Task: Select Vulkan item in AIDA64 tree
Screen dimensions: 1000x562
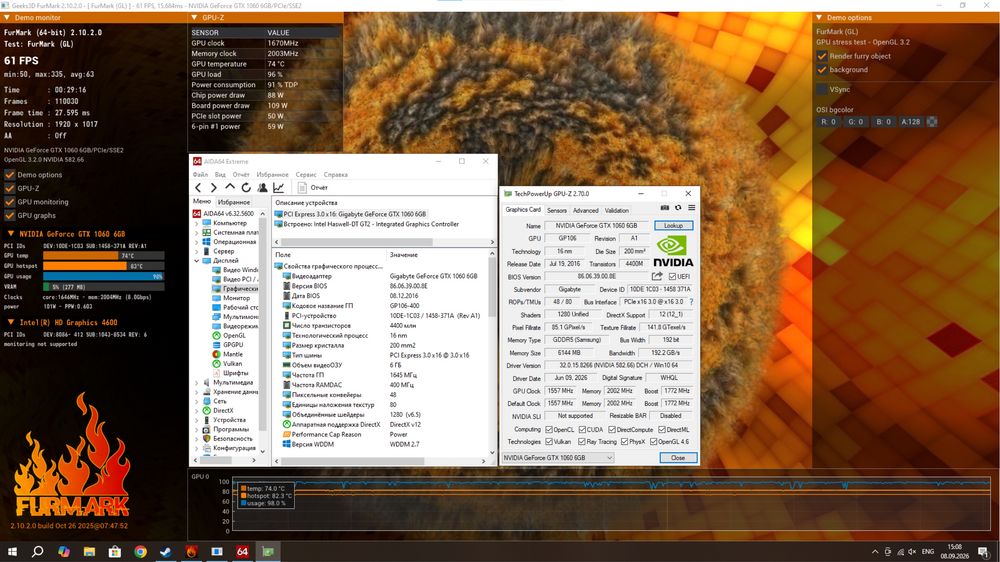Action: [x=232, y=364]
